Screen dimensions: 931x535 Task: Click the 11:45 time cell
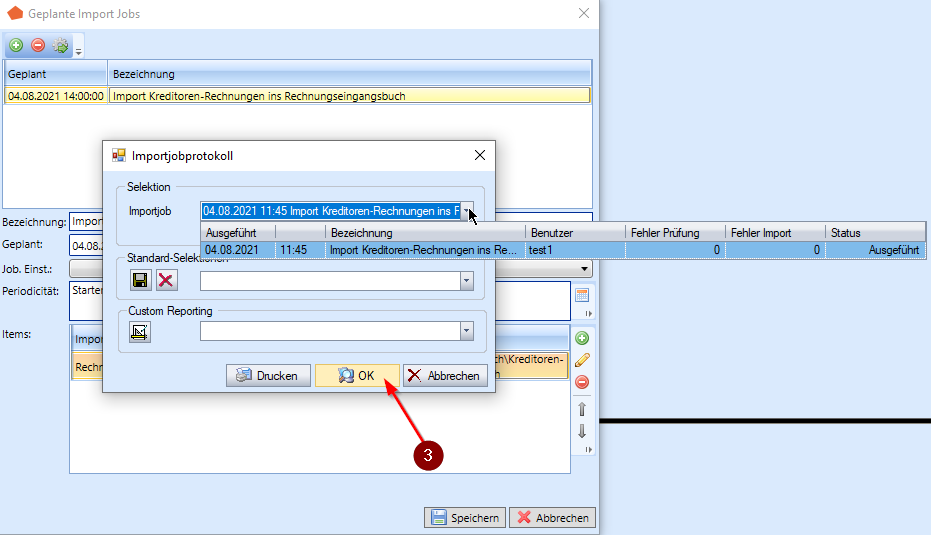(300, 250)
